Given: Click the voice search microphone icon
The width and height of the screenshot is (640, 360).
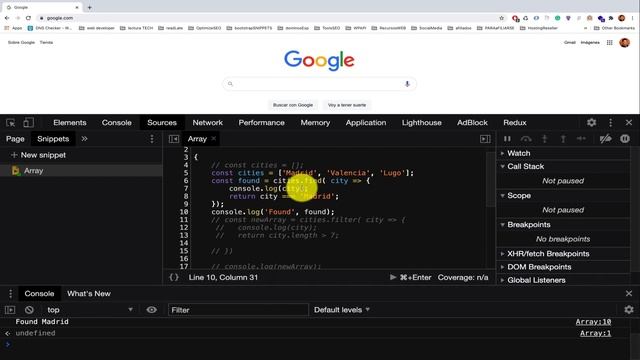Looking at the screenshot, I should tap(407, 84).
